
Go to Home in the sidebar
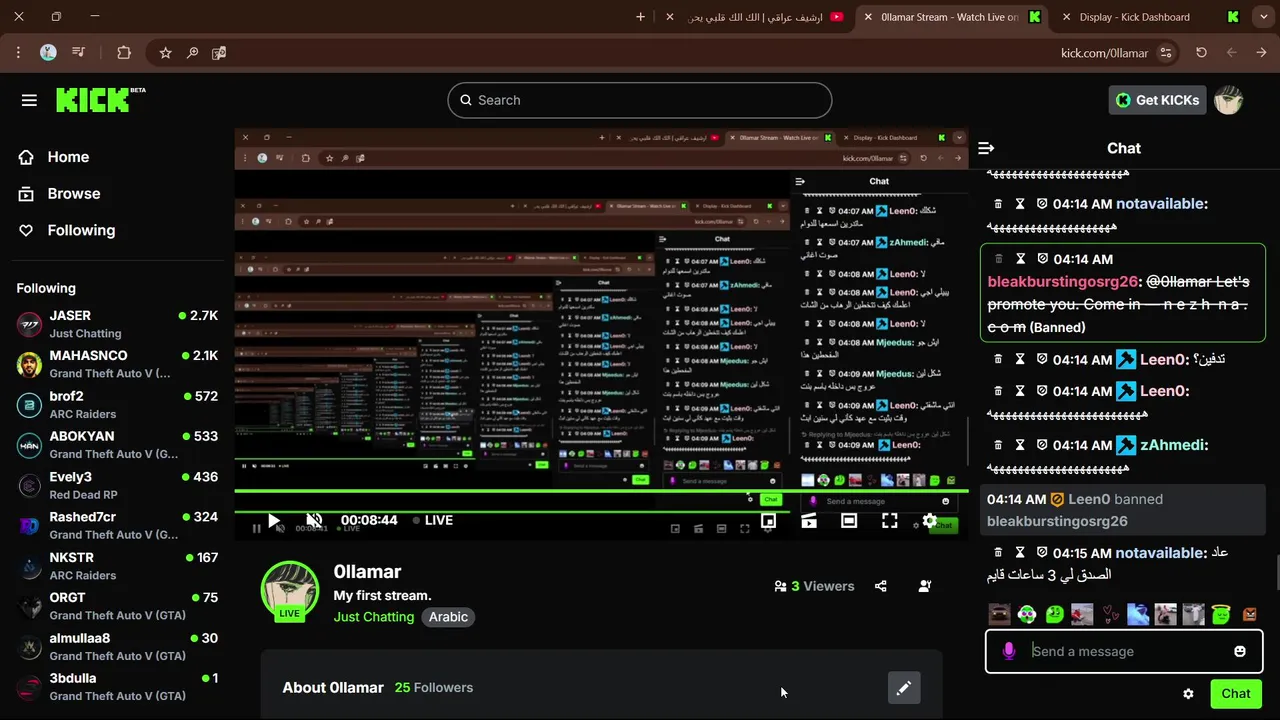pos(68,157)
